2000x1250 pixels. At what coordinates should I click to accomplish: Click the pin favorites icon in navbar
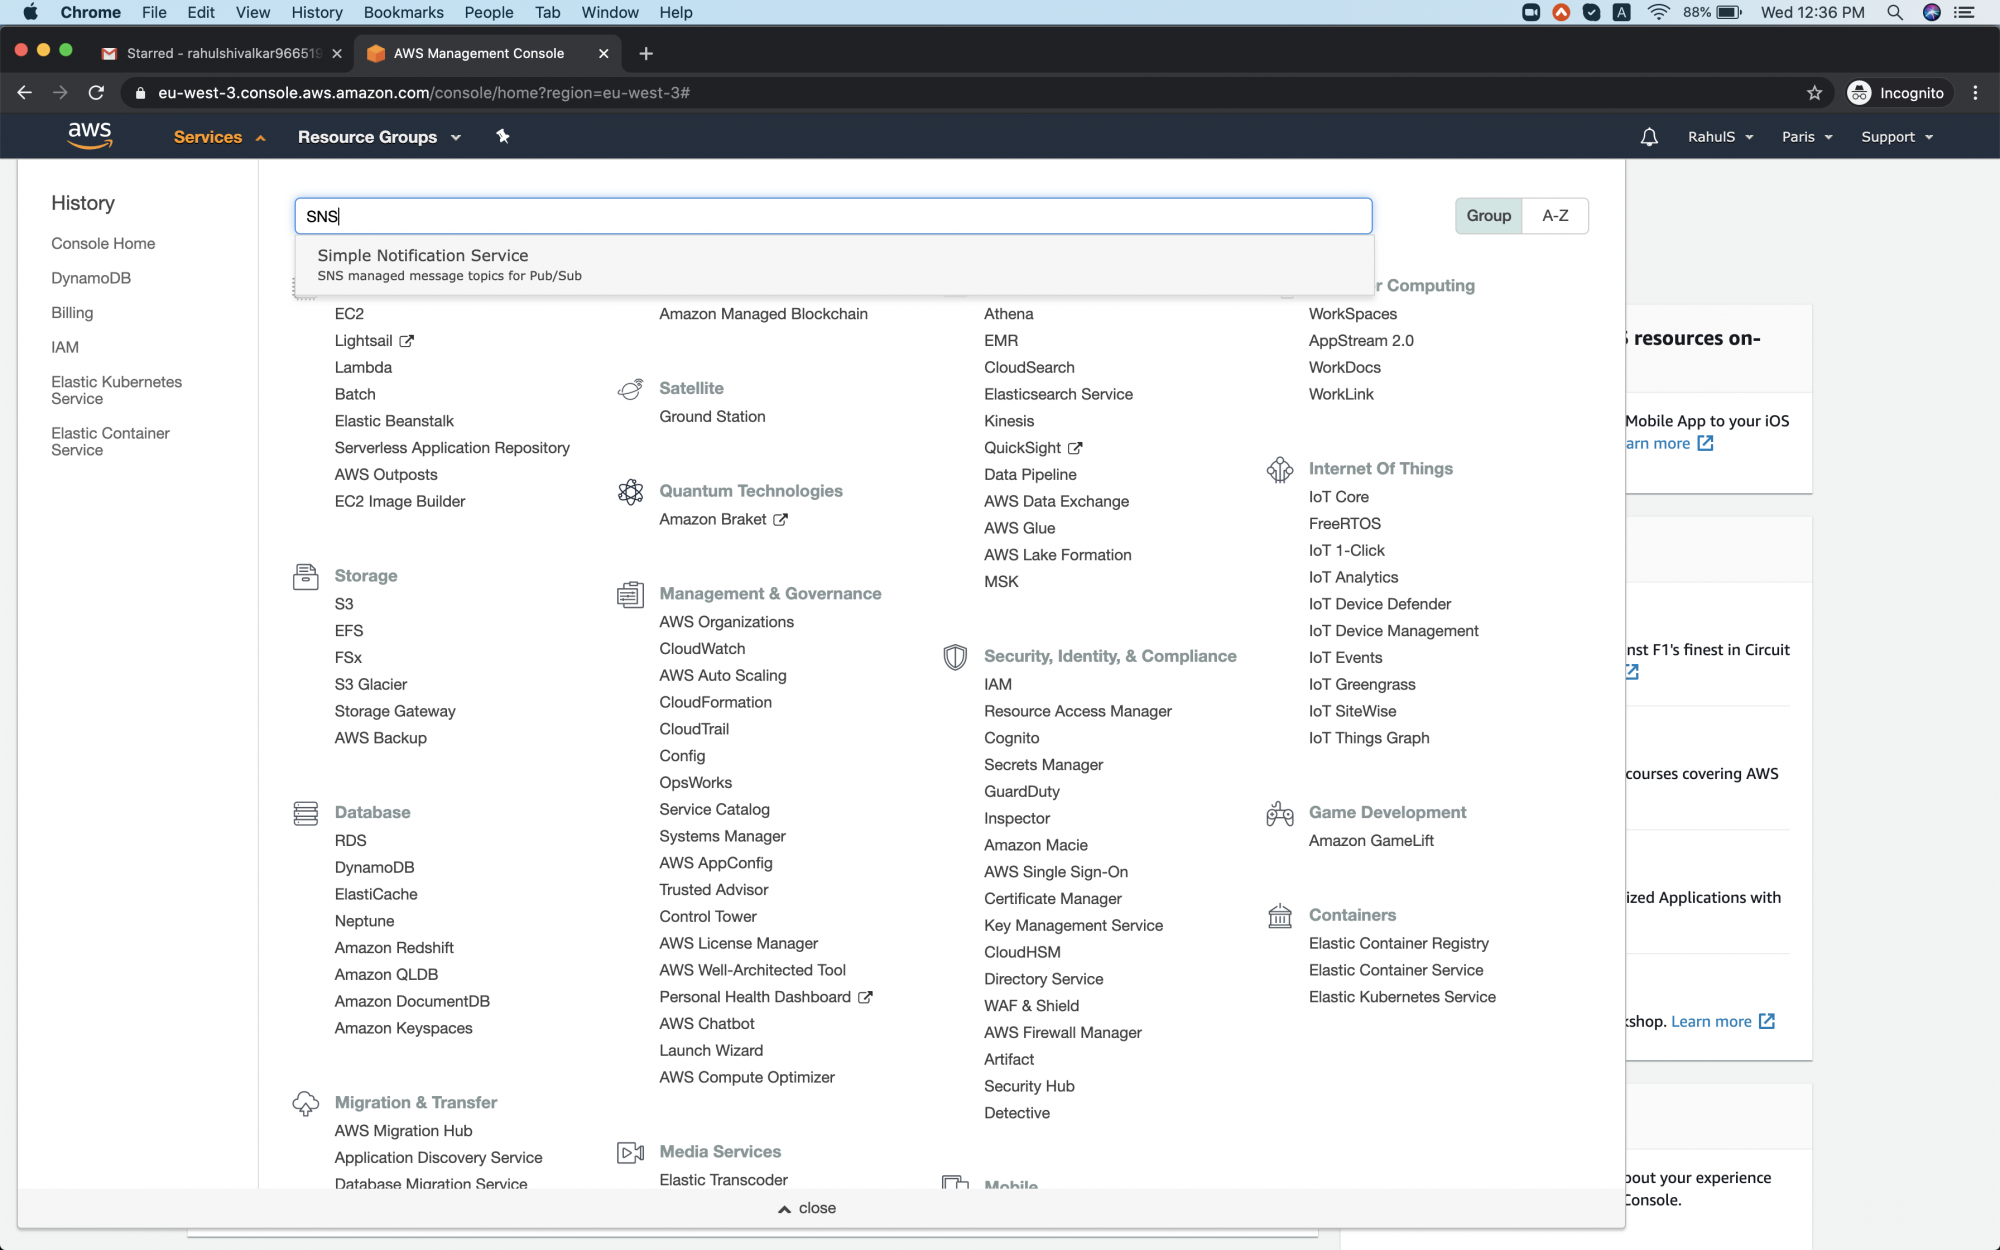[x=503, y=136]
